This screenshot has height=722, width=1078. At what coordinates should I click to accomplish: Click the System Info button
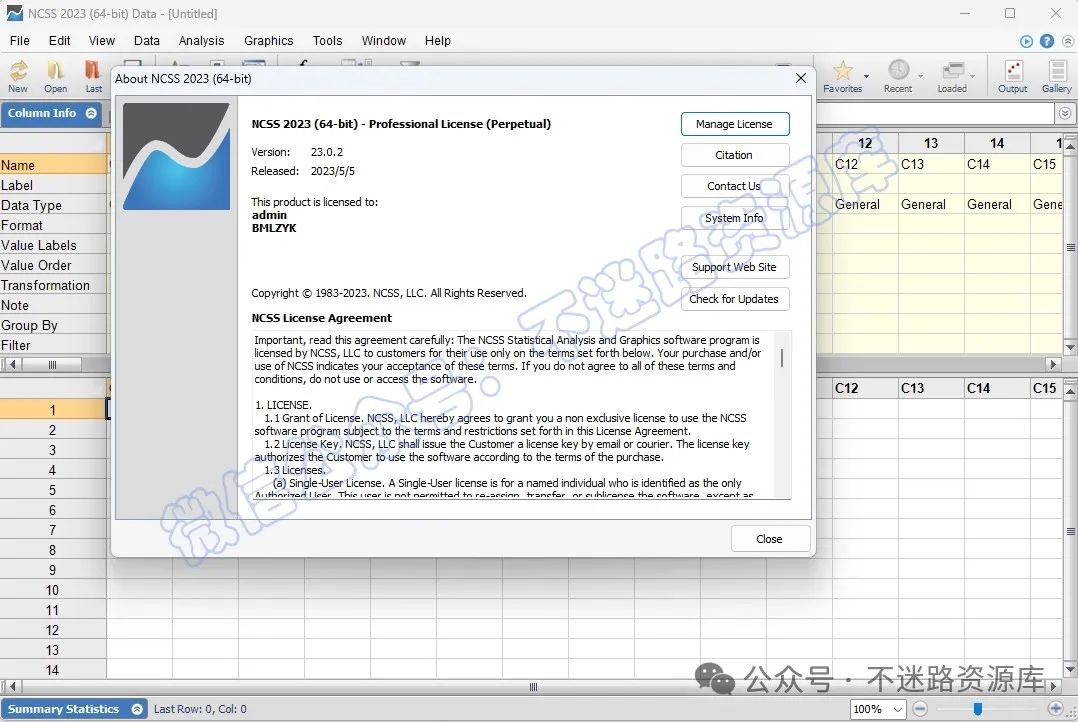point(734,218)
